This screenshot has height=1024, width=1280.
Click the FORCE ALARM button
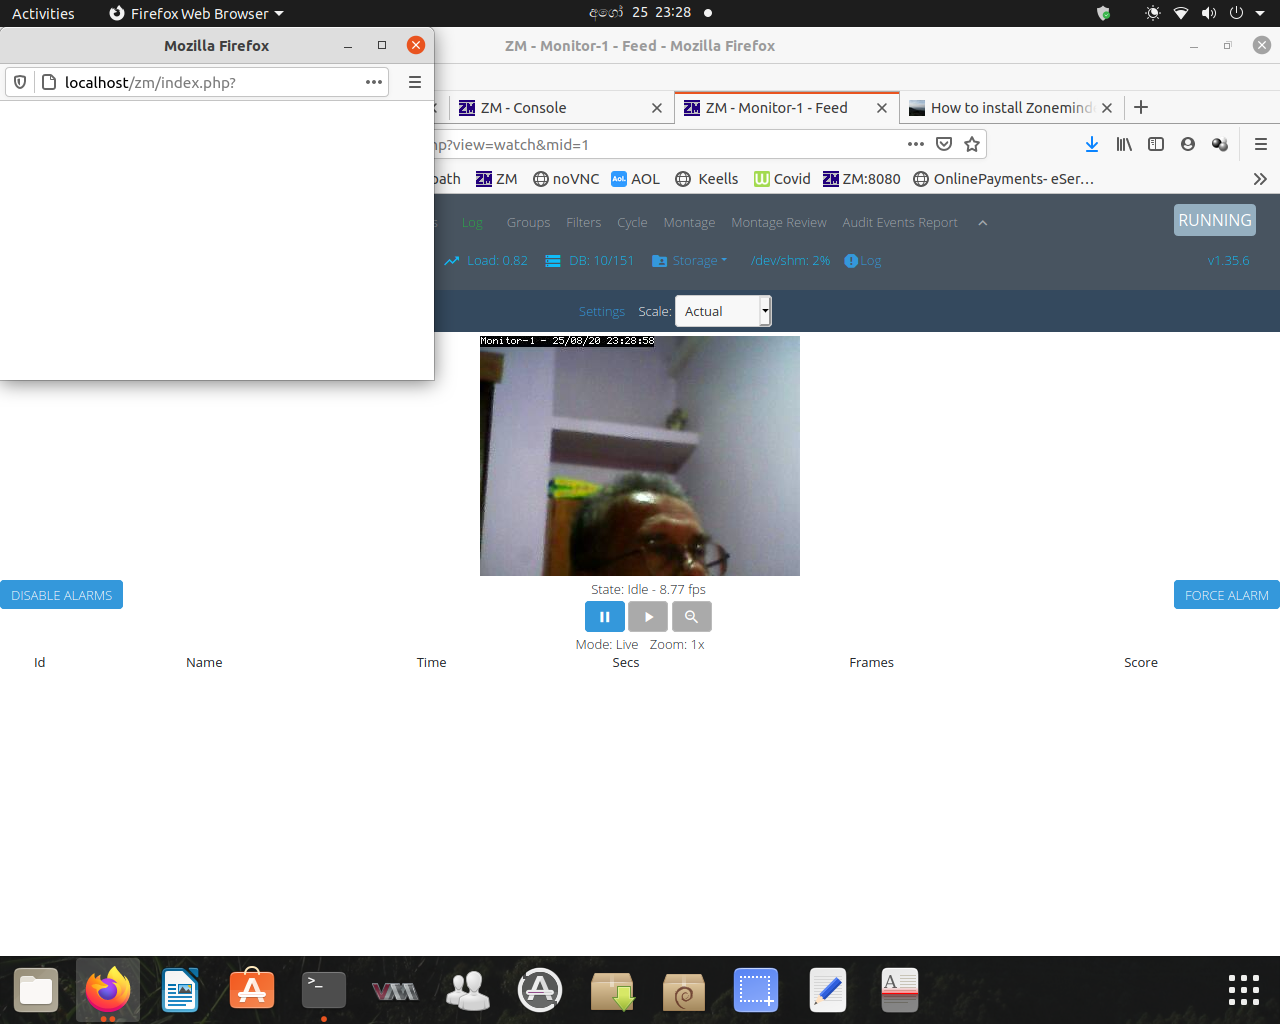pos(1227,595)
